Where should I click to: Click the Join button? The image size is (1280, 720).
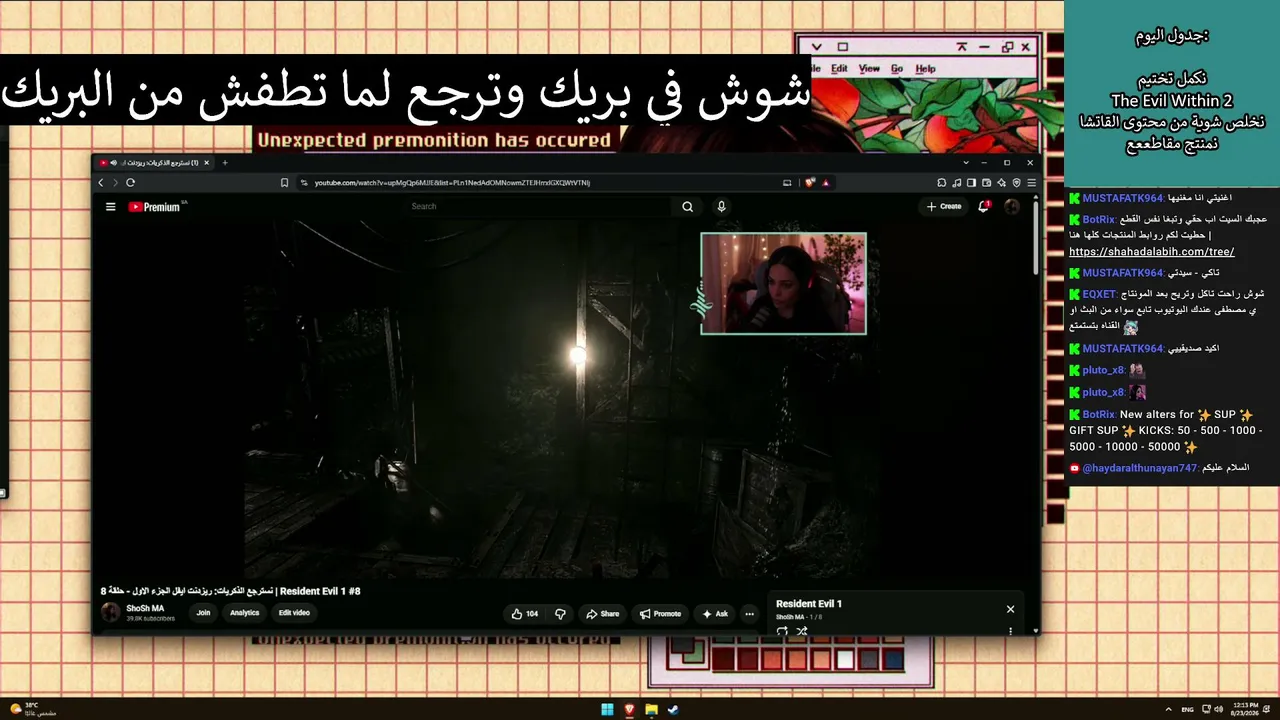tap(203, 613)
